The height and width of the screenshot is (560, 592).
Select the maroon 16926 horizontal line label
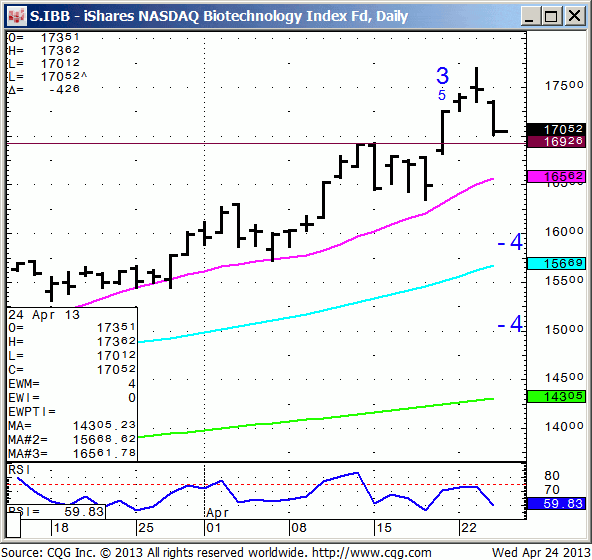click(x=556, y=141)
